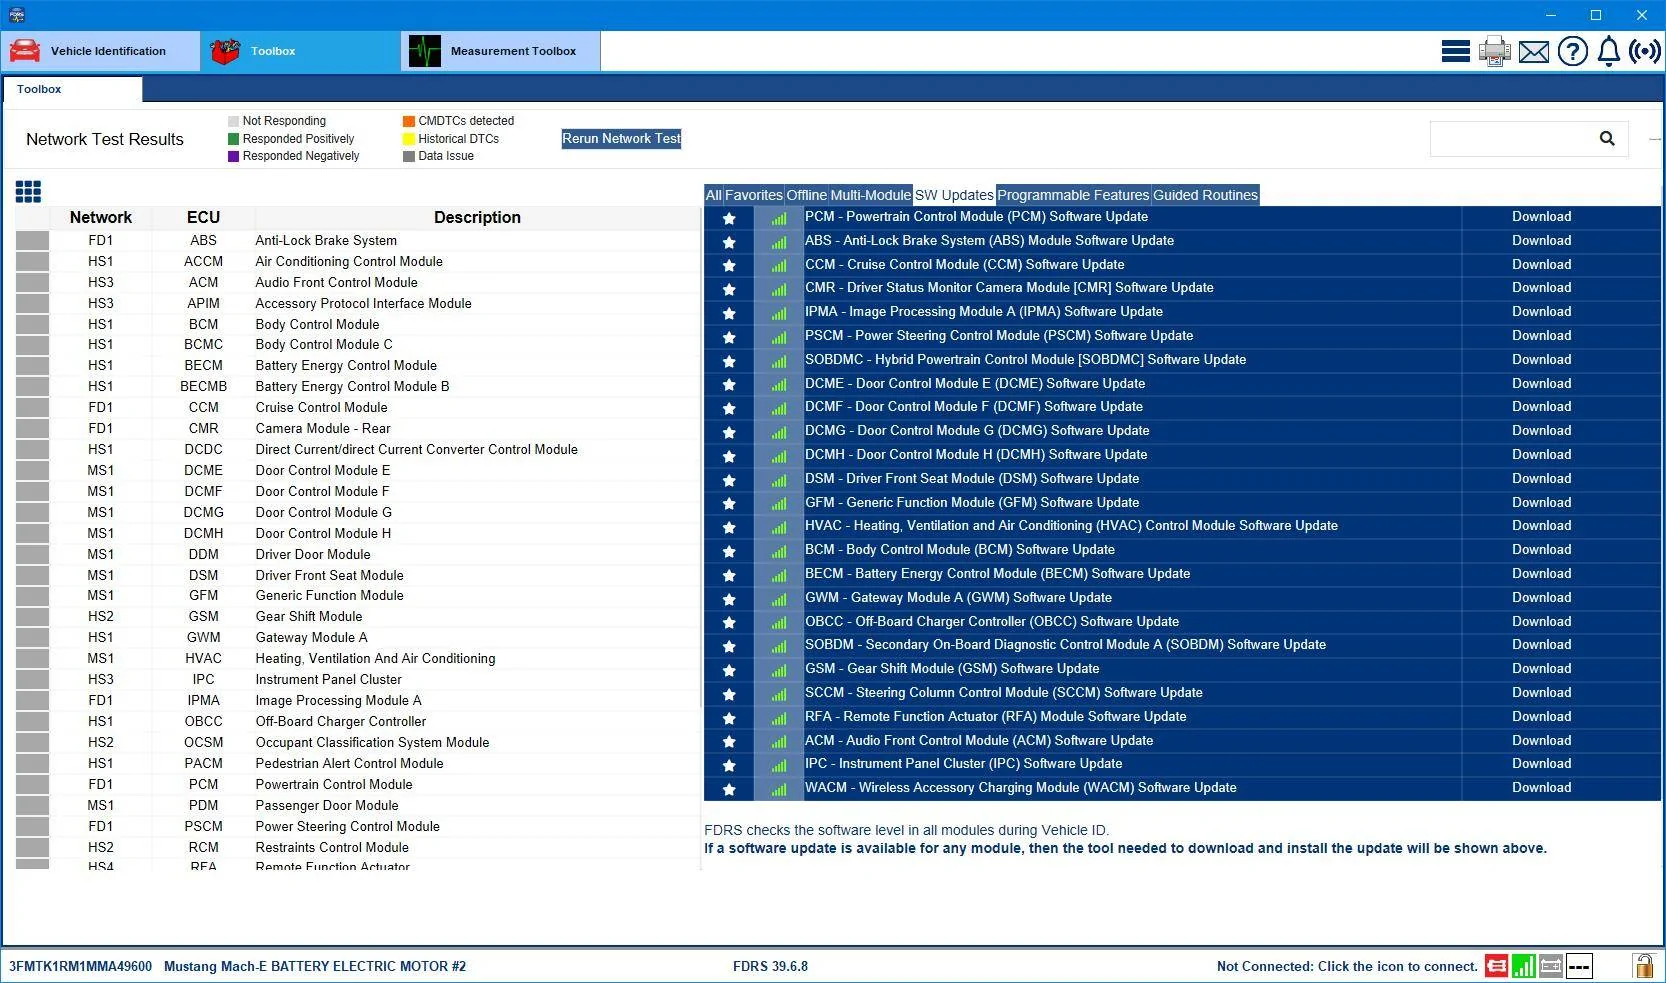Click the search magnifier icon
This screenshot has height=983, width=1666.
[x=1607, y=139]
